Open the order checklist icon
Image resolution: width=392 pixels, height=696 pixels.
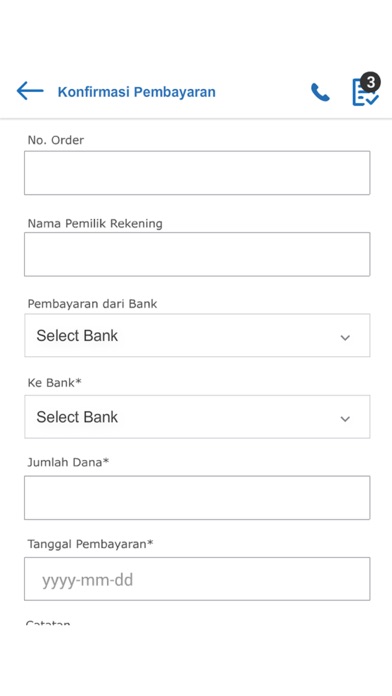pos(364,93)
